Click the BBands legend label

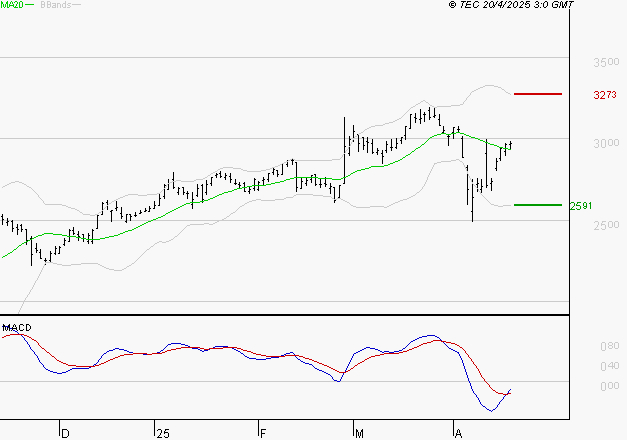pyautogui.click(x=56, y=5)
